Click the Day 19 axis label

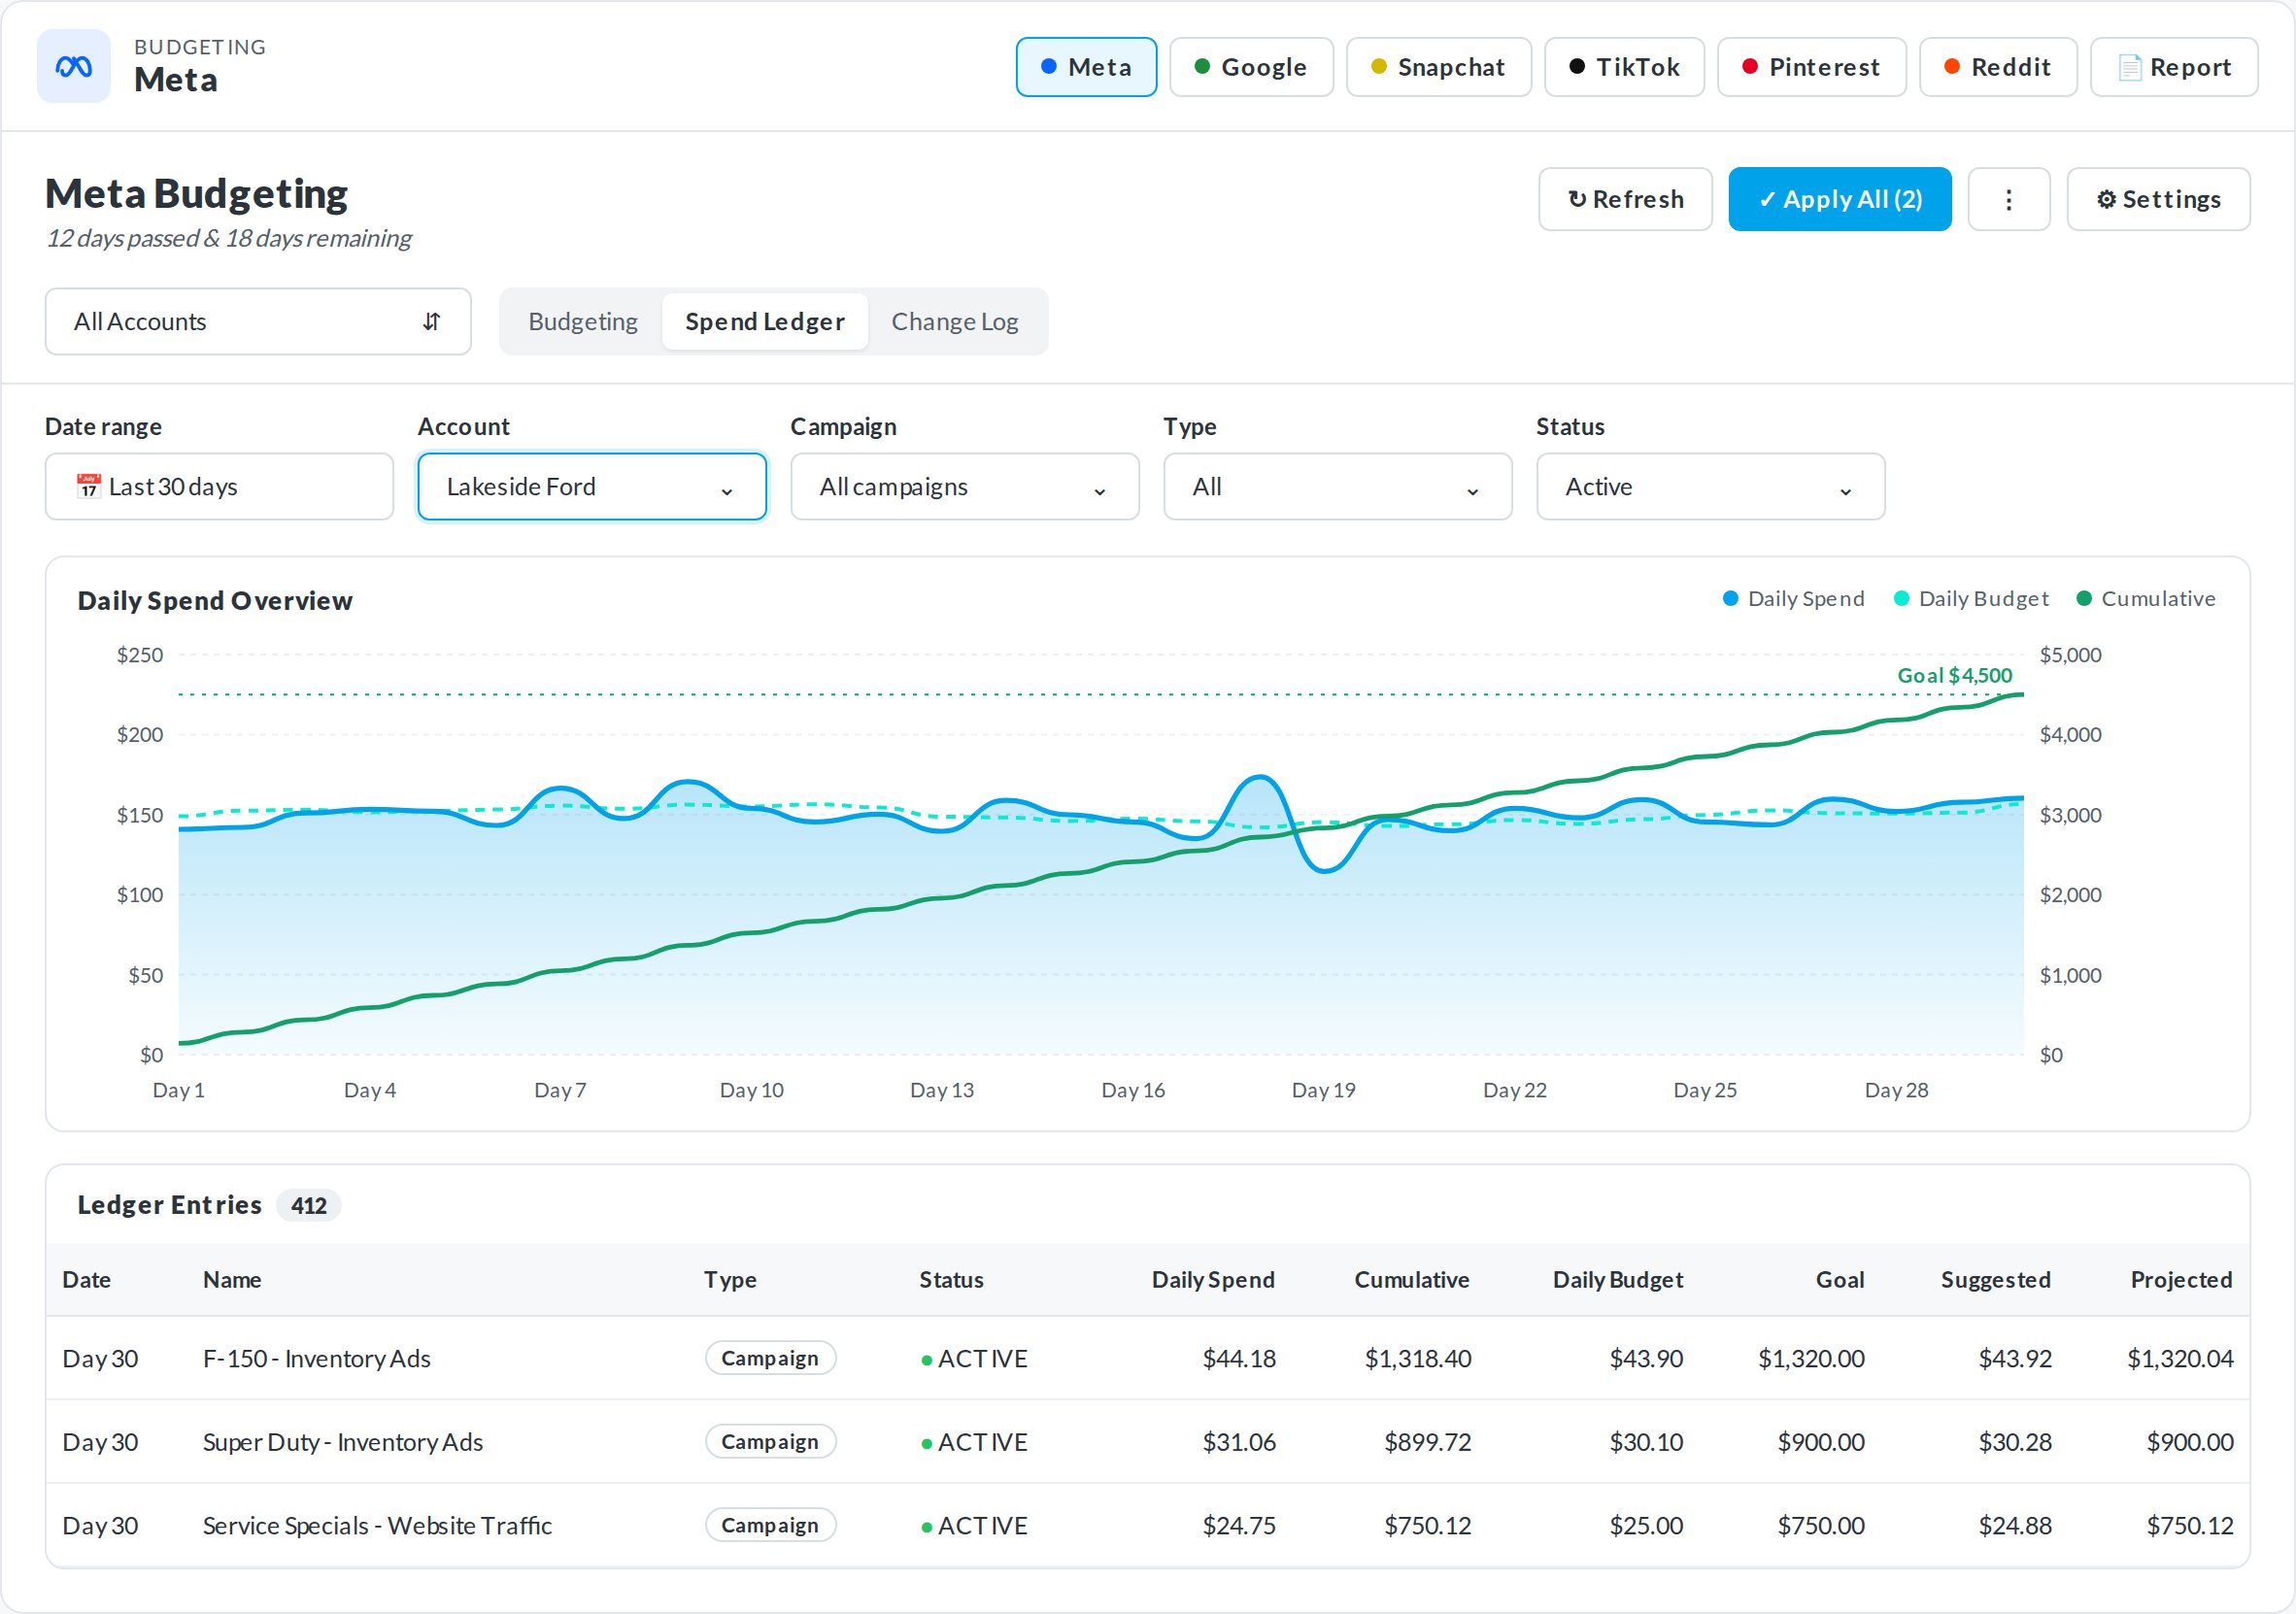pyautogui.click(x=1323, y=1089)
